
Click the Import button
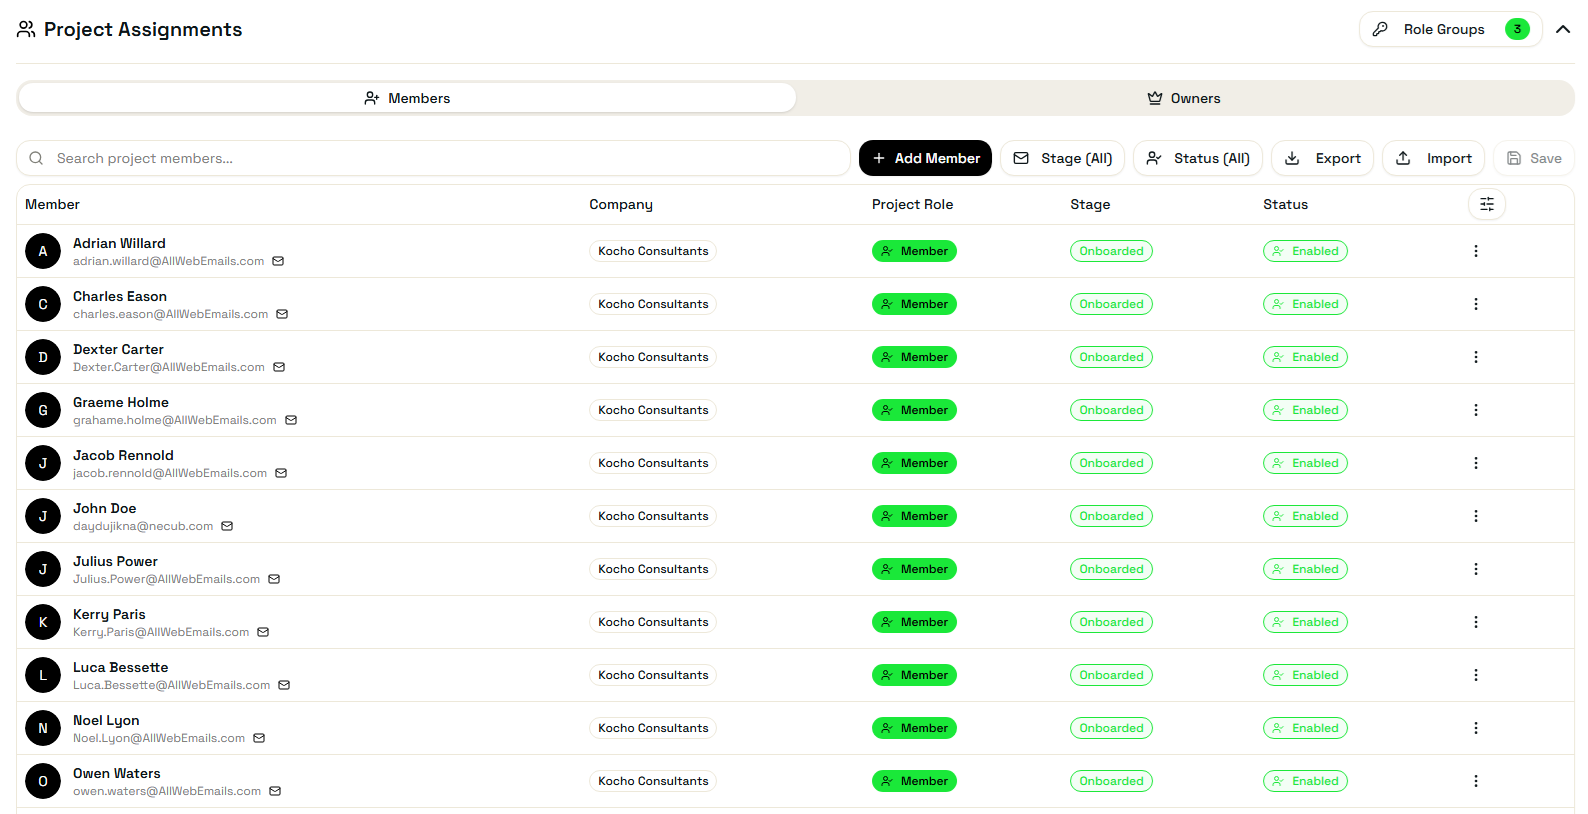pyautogui.click(x=1434, y=158)
